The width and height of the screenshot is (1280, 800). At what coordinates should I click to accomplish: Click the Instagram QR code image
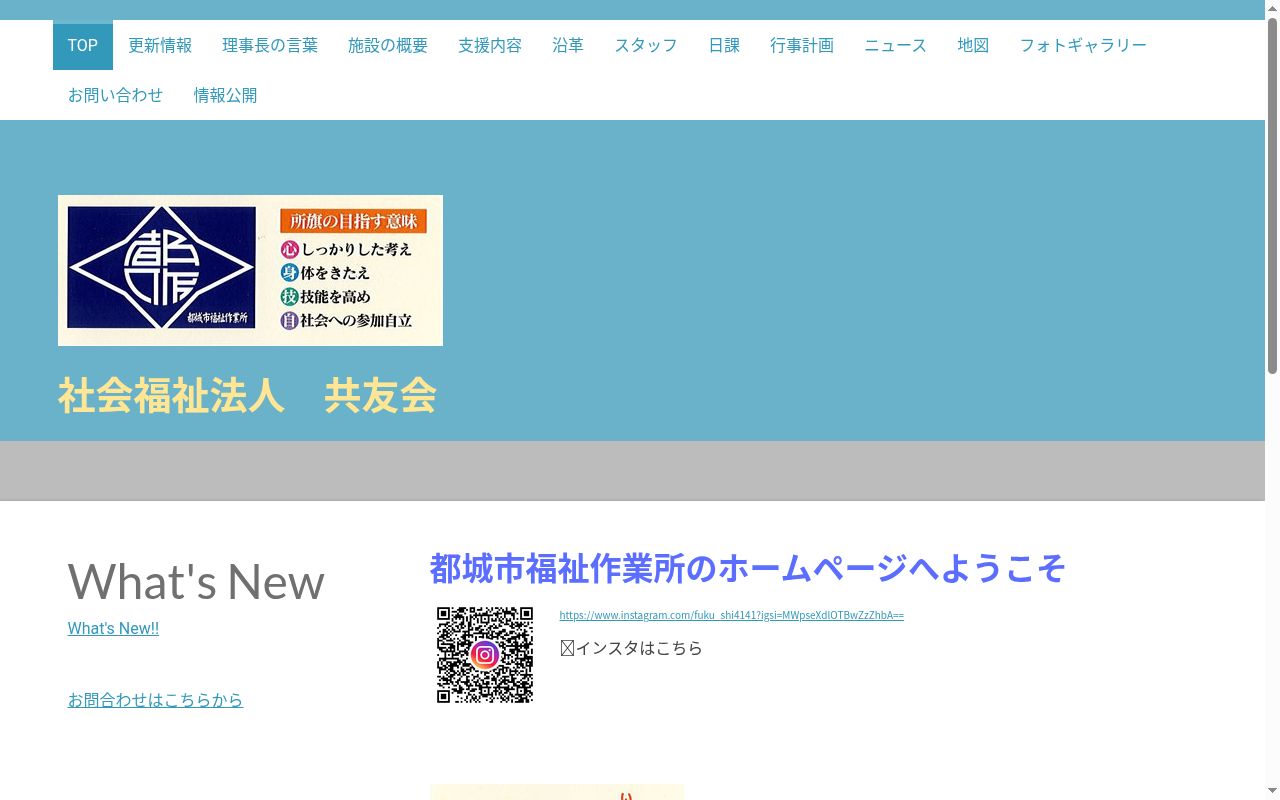pos(485,655)
